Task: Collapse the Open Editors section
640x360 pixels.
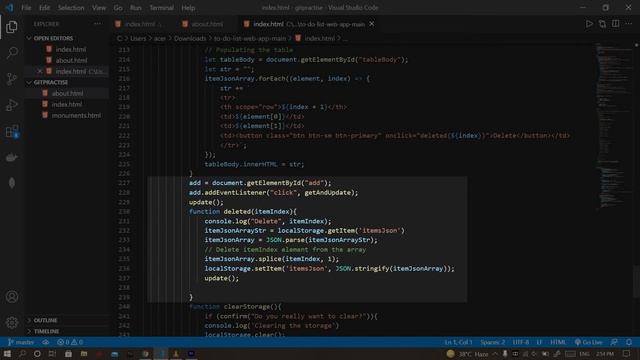Action: pyautogui.click(x=53, y=38)
